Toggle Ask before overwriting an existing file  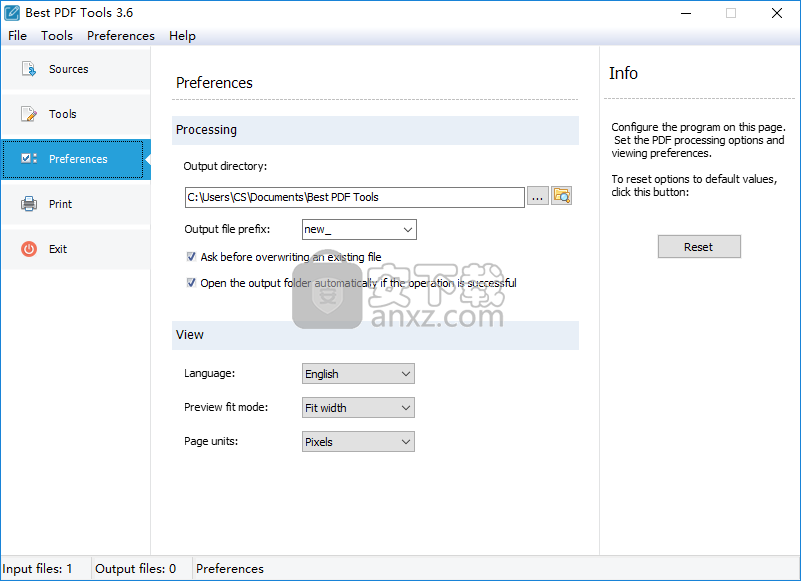click(x=191, y=257)
